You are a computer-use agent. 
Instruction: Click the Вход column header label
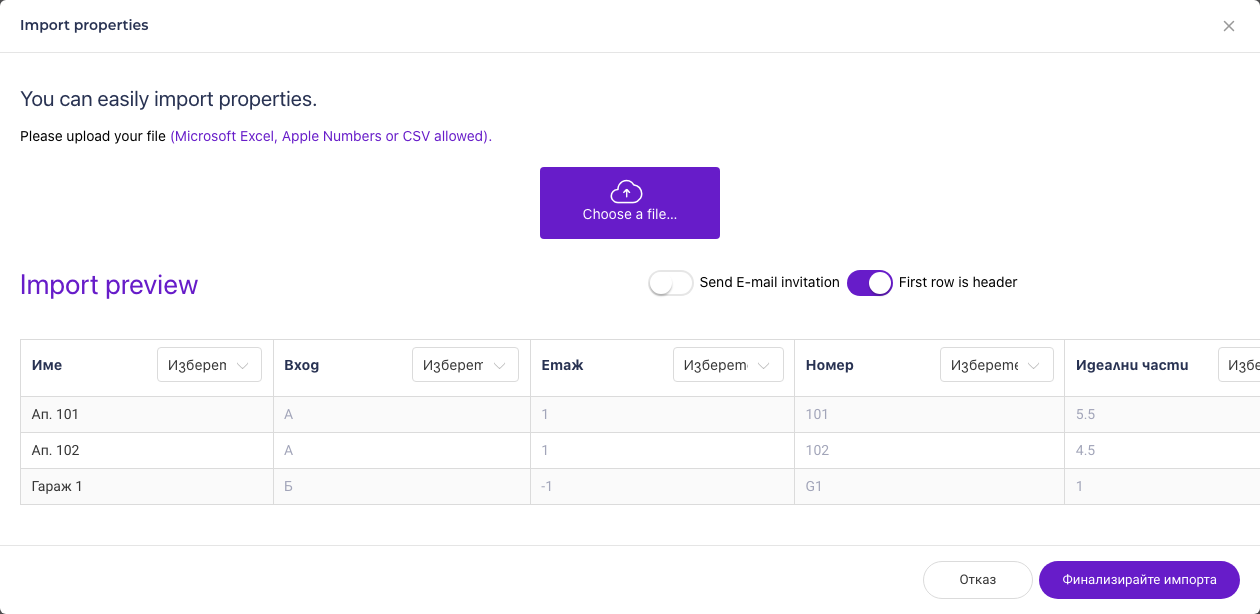coord(302,366)
